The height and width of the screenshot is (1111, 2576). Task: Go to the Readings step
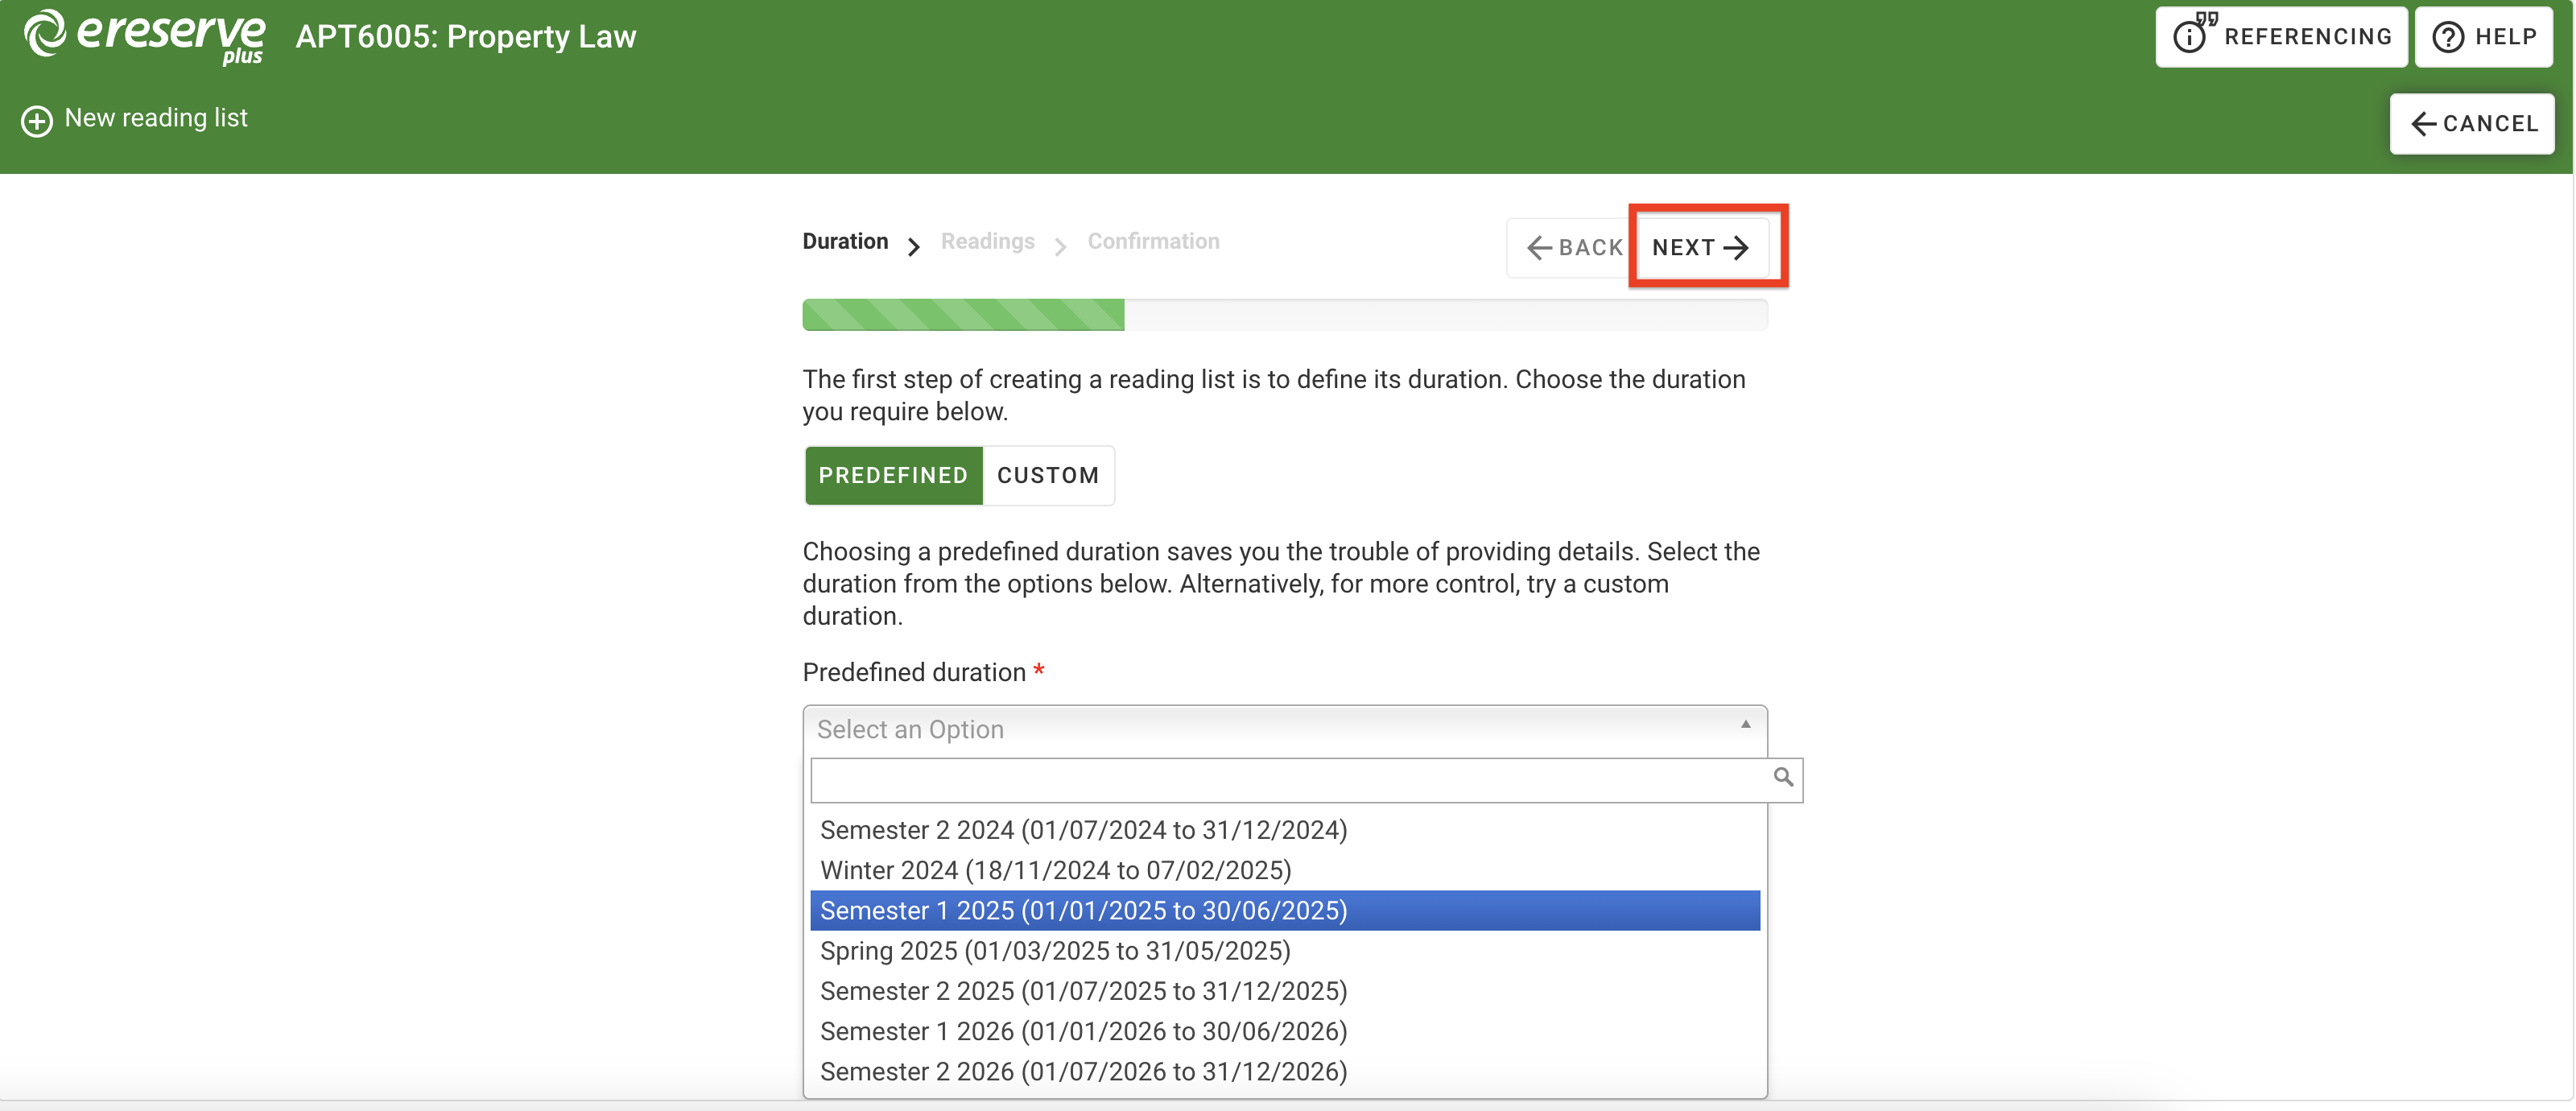(x=987, y=242)
